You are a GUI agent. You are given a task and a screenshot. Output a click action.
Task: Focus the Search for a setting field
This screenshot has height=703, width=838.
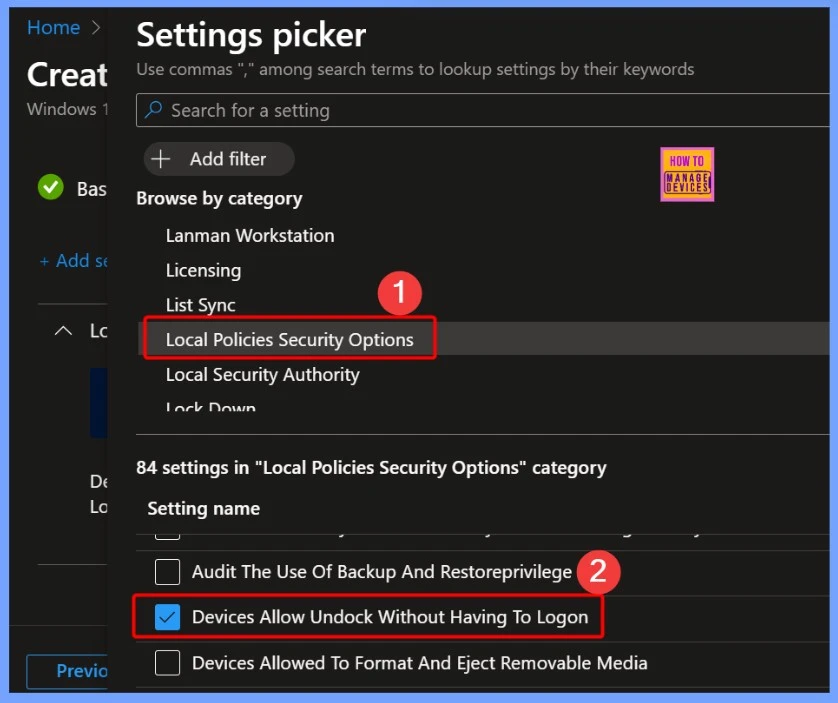(x=480, y=111)
